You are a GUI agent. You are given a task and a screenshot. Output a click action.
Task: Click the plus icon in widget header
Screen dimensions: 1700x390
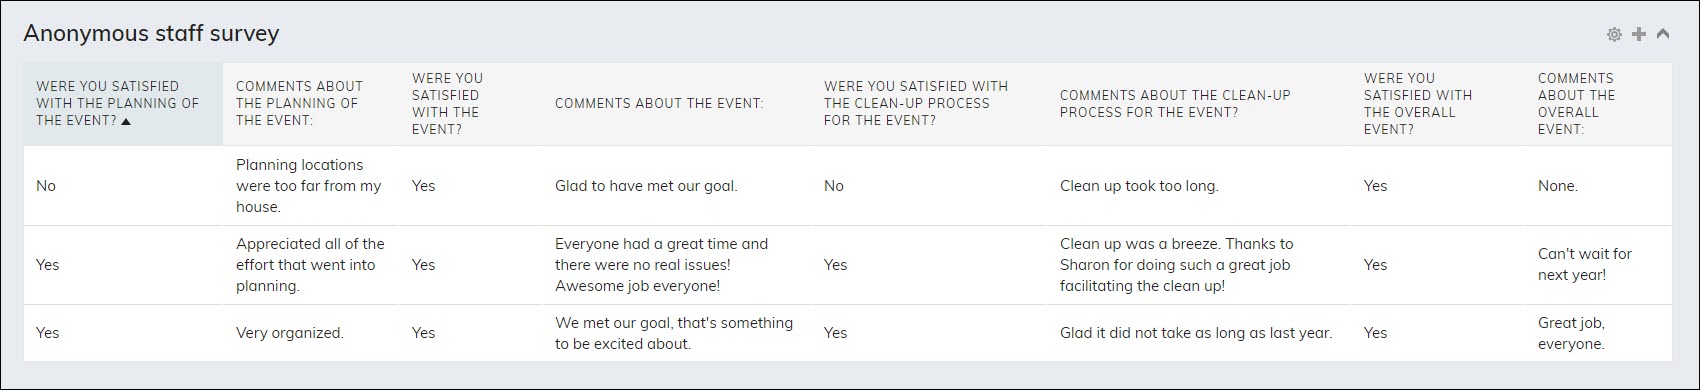click(x=1638, y=34)
